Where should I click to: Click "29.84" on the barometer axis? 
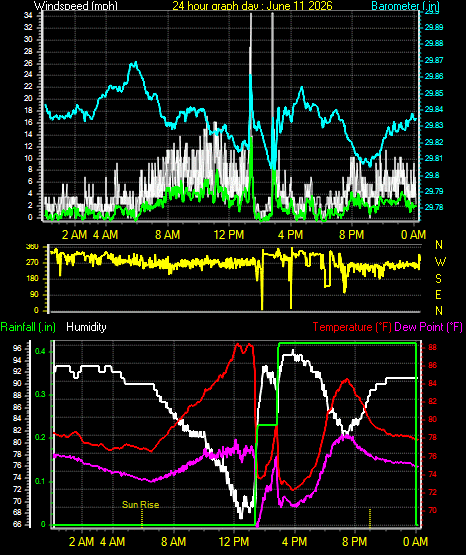coord(433,109)
